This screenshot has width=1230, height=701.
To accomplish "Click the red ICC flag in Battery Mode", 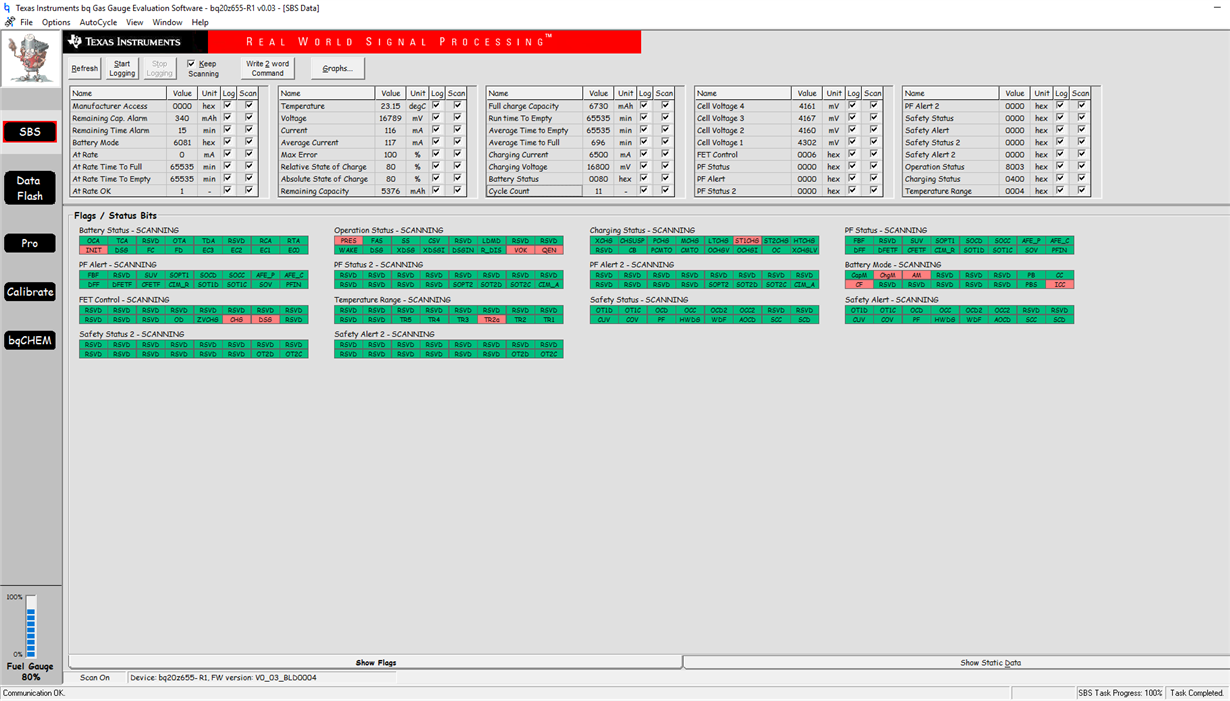I will pos(1060,284).
